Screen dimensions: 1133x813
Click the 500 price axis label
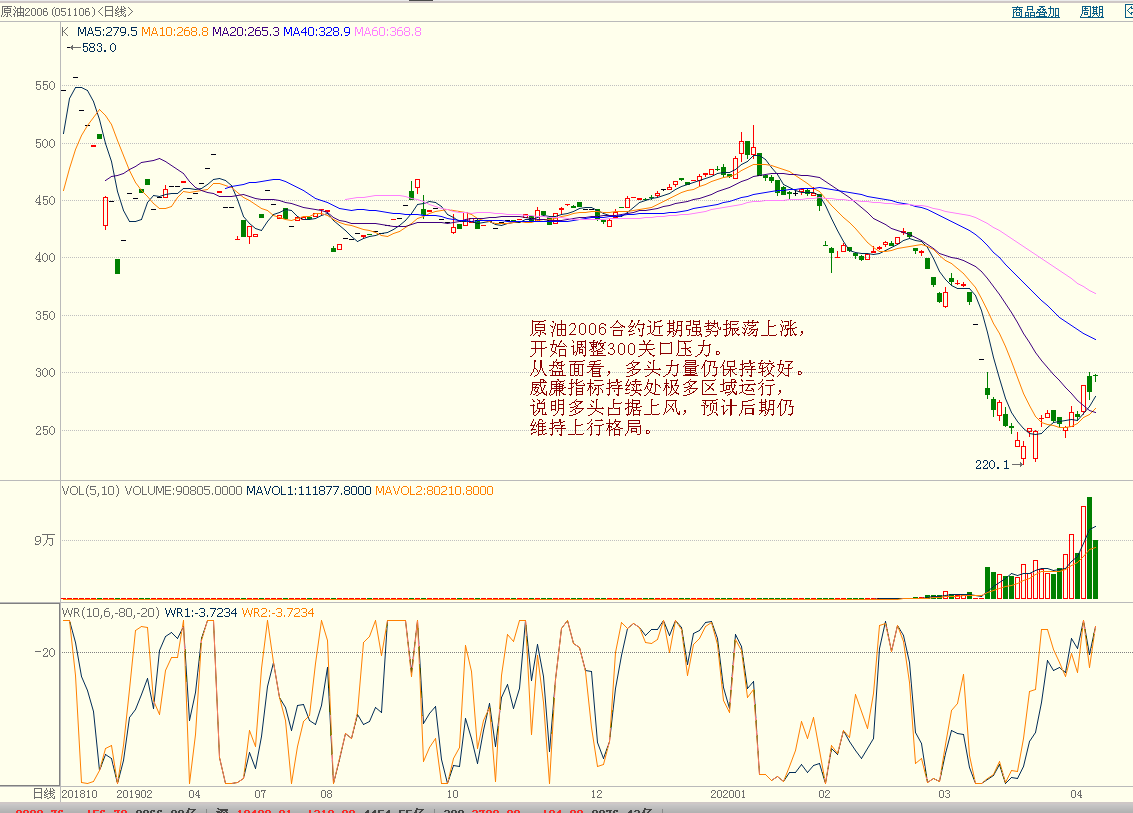click(x=45, y=144)
